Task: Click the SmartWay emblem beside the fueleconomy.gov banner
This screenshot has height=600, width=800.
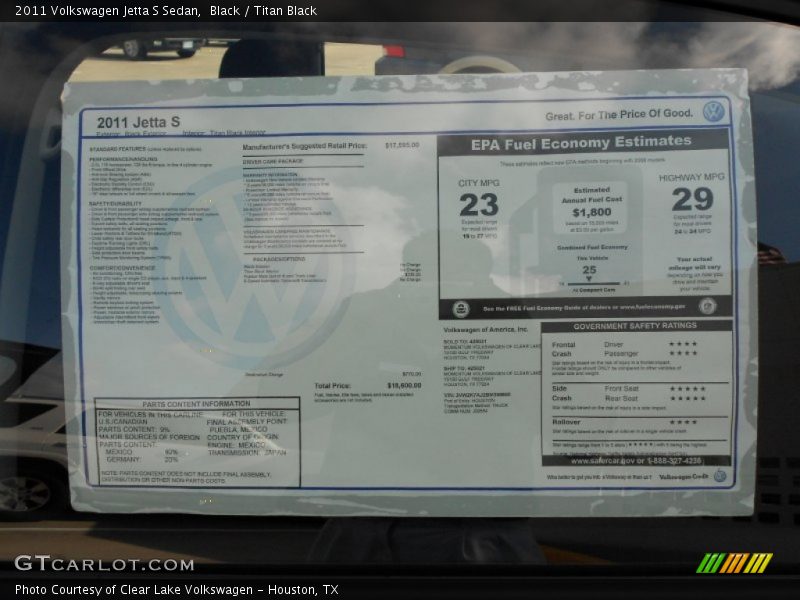Action: pos(708,307)
